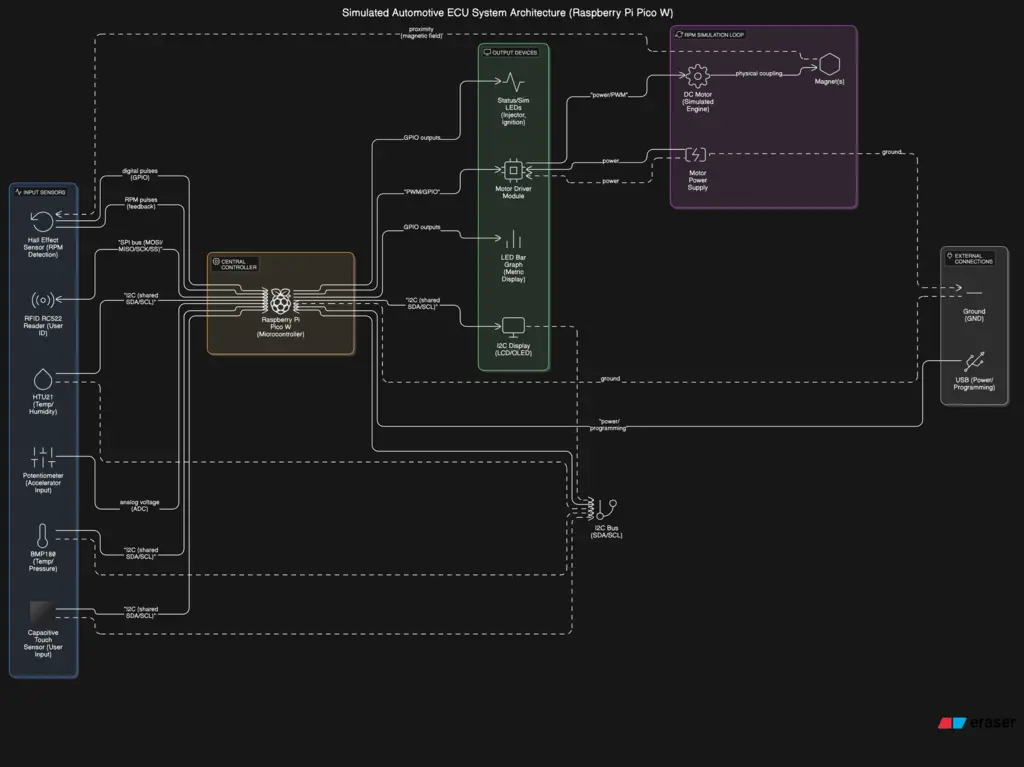
Task: Select the Raspberry Pi Pico W icon
Action: click(281, 301)
